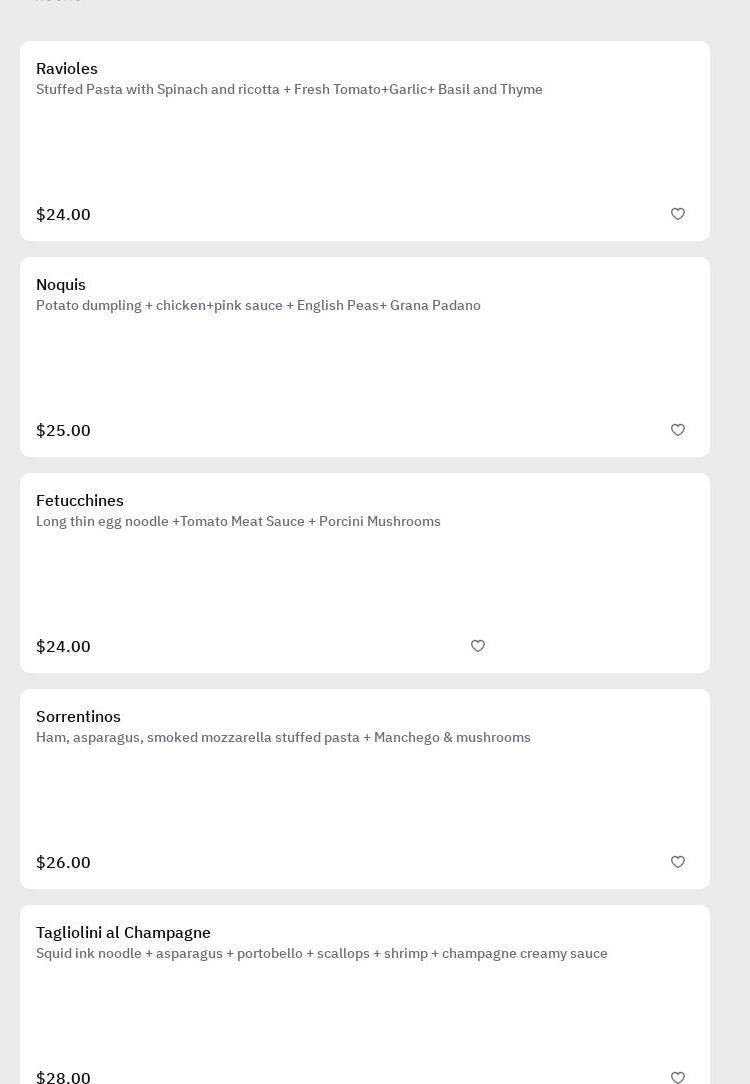Add Sorrentinos to favorites with heart
This screenshot has height=1084, width=750.
(678, 862)
